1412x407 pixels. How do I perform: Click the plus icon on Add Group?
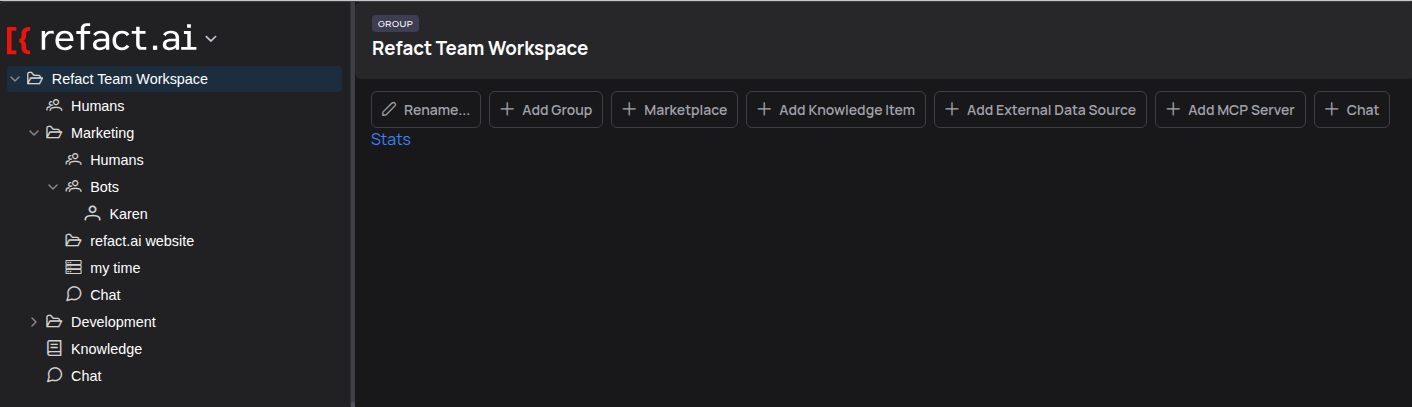coord(507,110)
